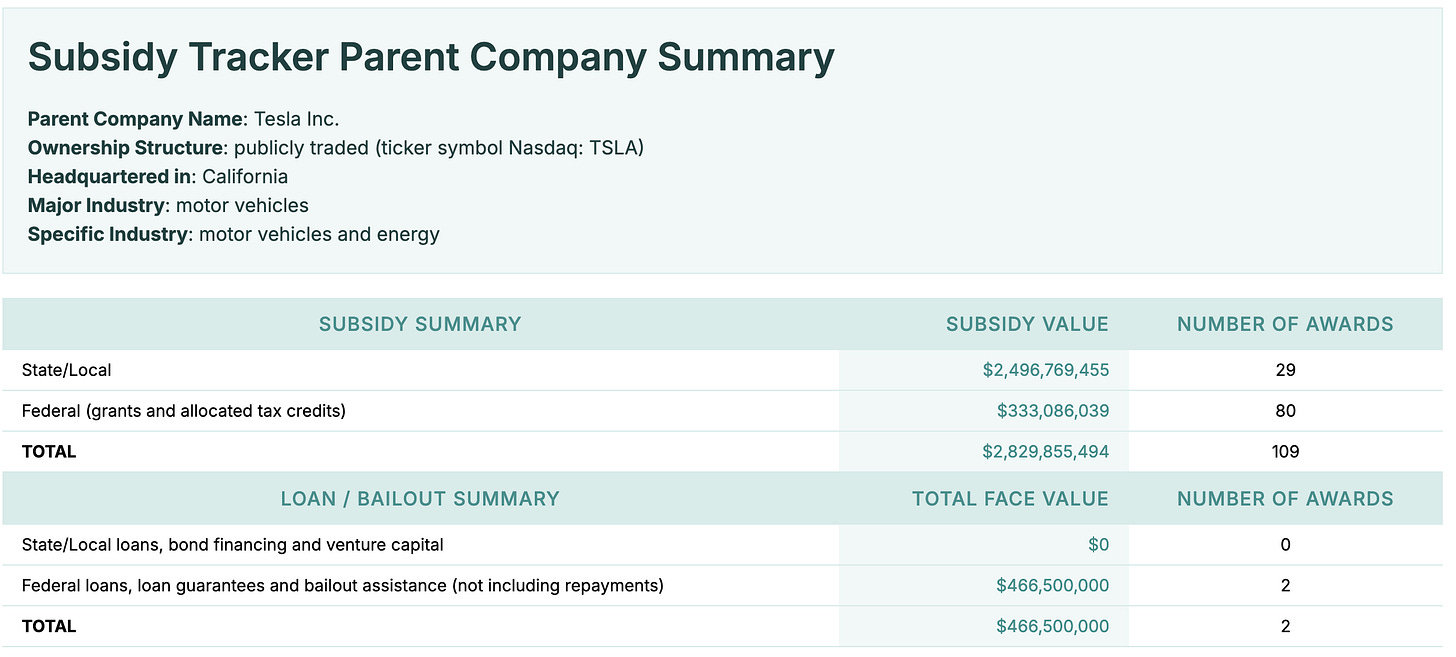Click 'NUMBER OF AWARDS' header in subsidy table
1456x657 pixels.
coord(1285,324)
